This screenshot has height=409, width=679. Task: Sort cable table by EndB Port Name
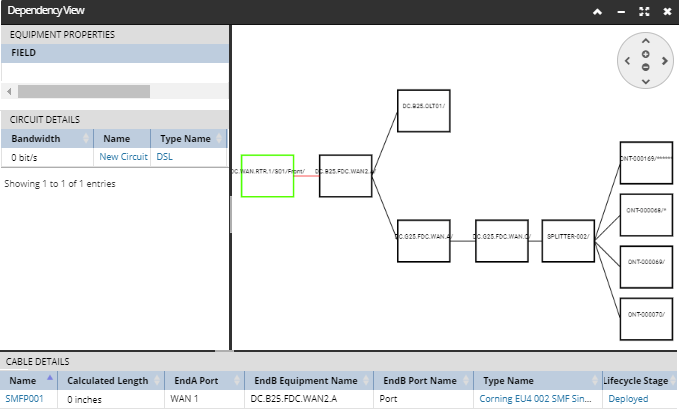pyautogui.click(x=423, y=380)
